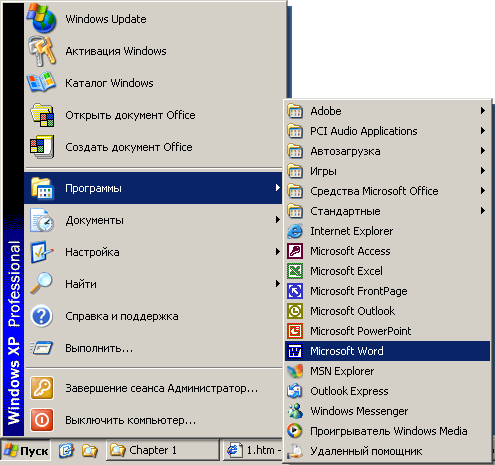Click the Настройка control panel icon
The image size is (495, 465).
click(41, 252)
